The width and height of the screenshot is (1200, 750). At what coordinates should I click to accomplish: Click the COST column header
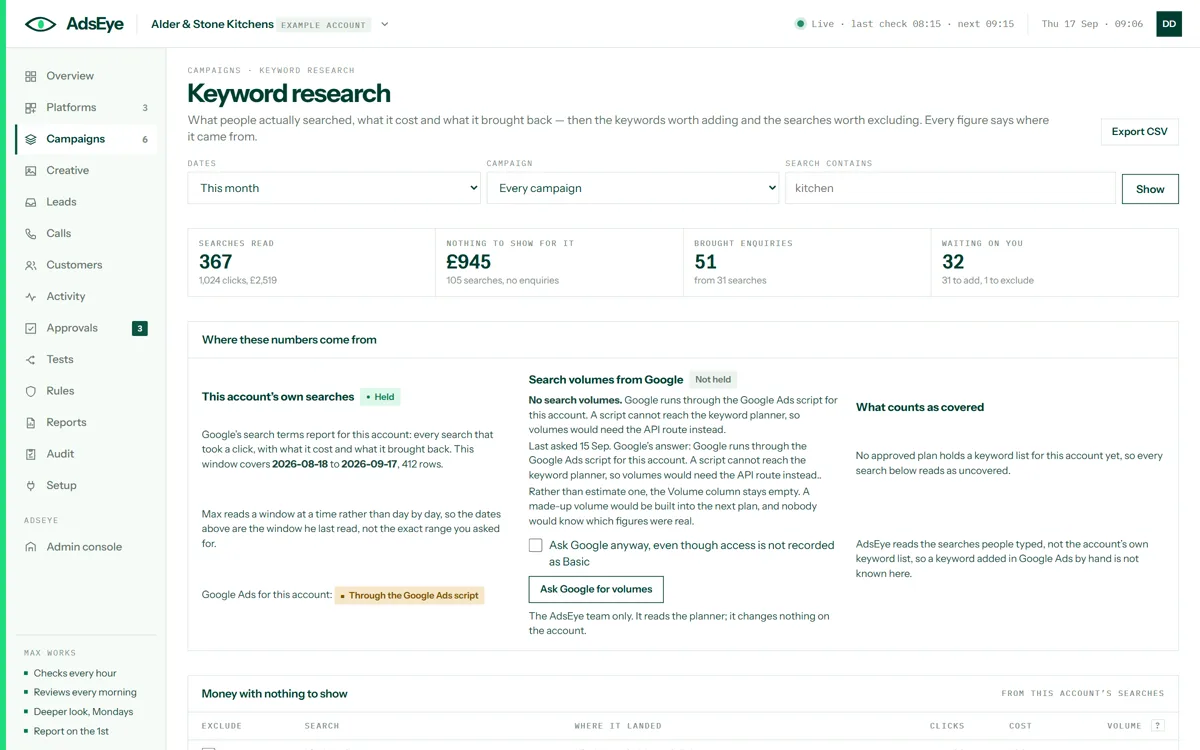[1020, 726]
